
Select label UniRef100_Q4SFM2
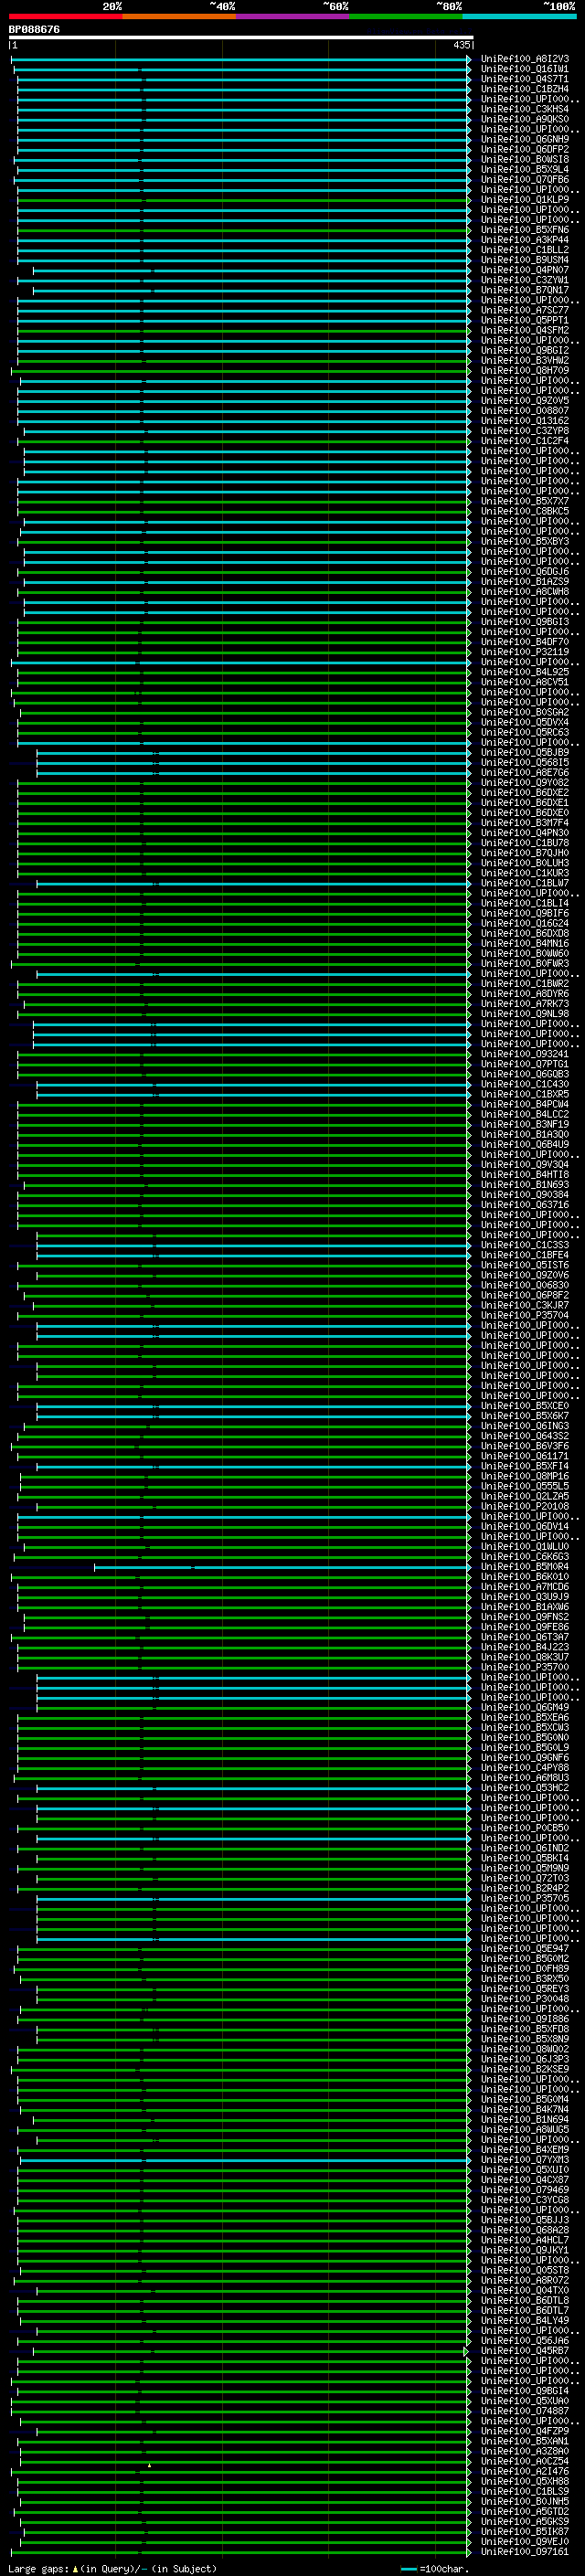pyautogui.click(x=525, y=330)
